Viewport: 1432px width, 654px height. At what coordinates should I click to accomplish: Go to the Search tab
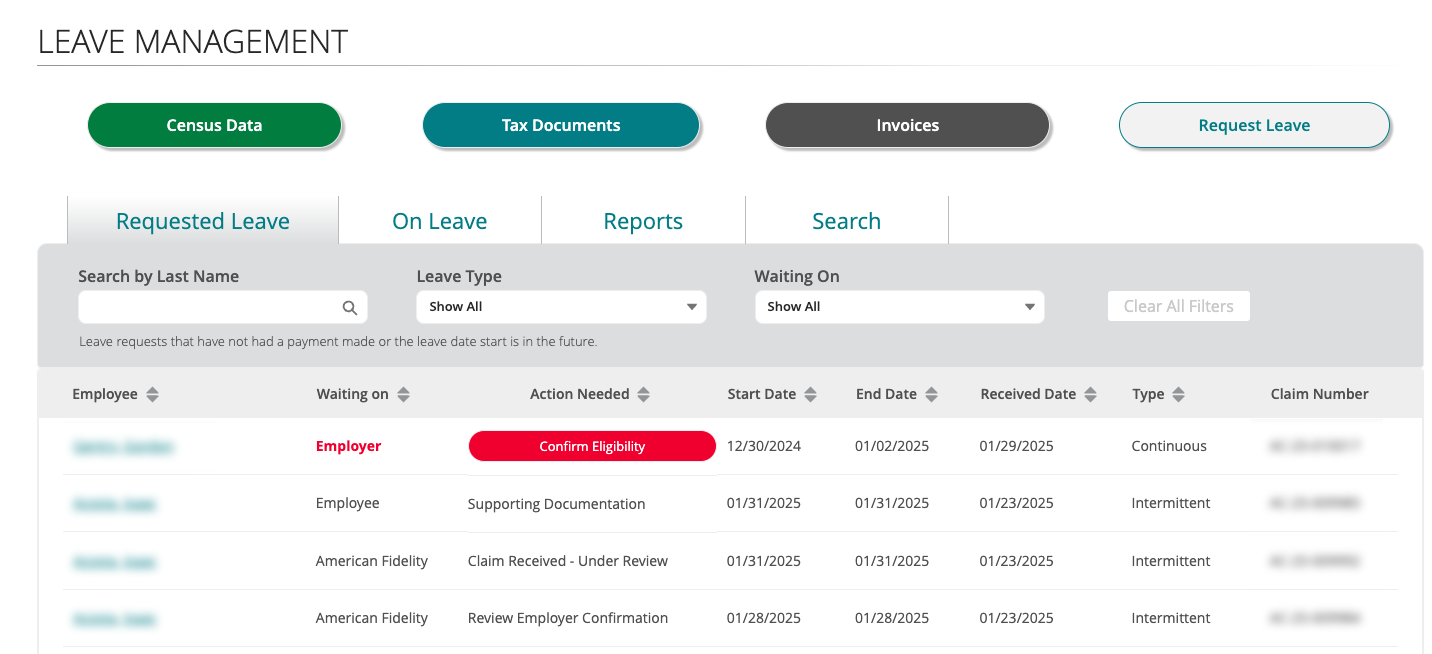(x=846, y=221)
